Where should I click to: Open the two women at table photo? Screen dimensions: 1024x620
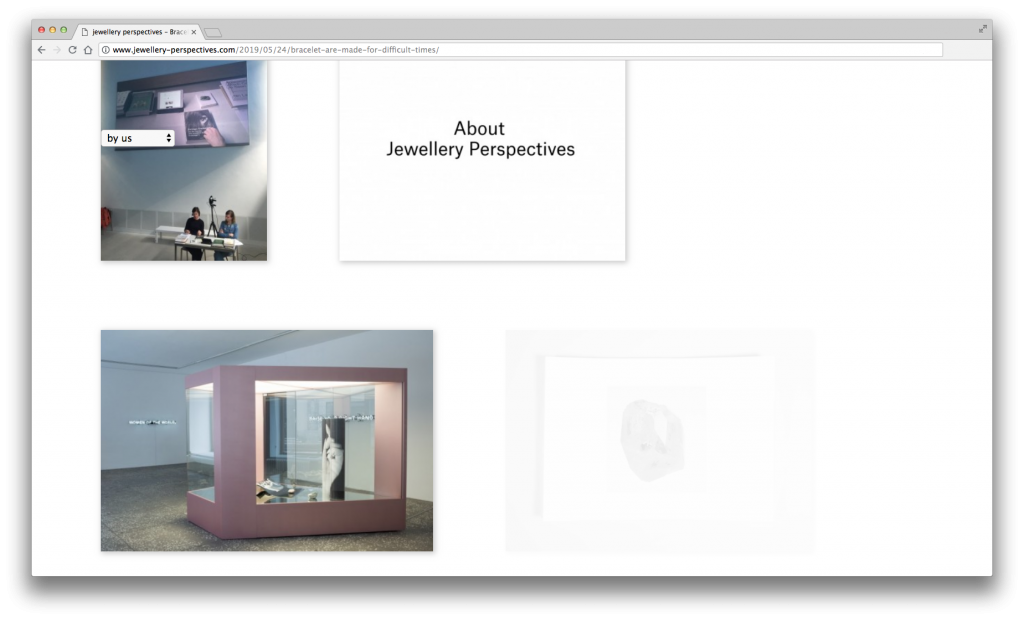tap(184, 161)
